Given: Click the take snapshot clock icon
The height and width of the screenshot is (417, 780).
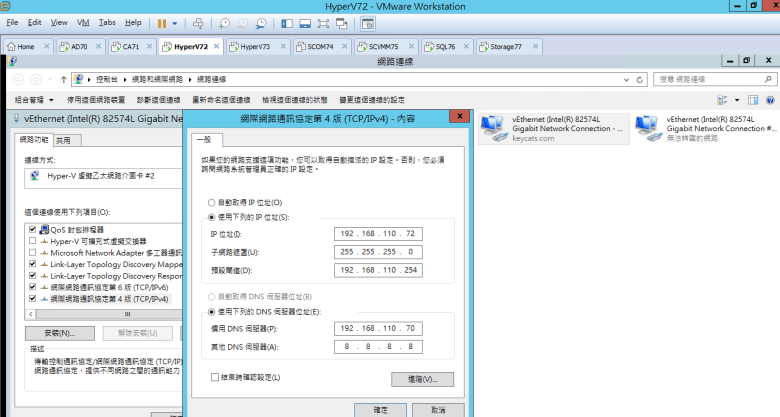Looking at the screenshot, I should (224, 22).
